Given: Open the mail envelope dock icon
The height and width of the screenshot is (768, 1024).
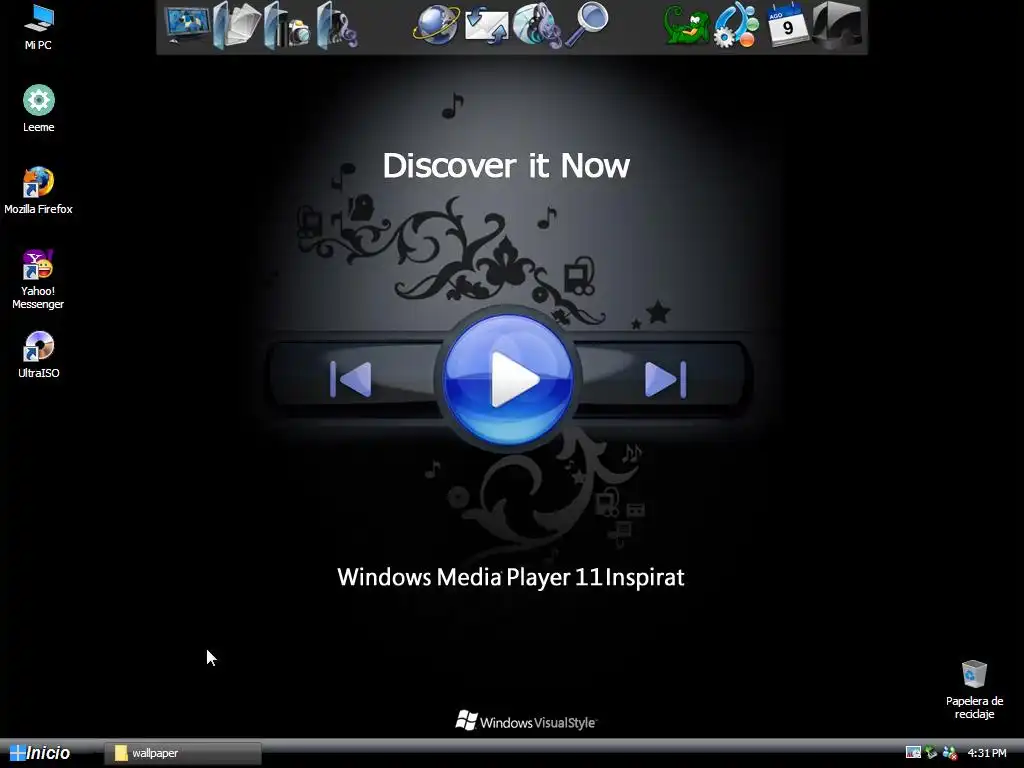Looking at the screenshot, I should 487,26.
